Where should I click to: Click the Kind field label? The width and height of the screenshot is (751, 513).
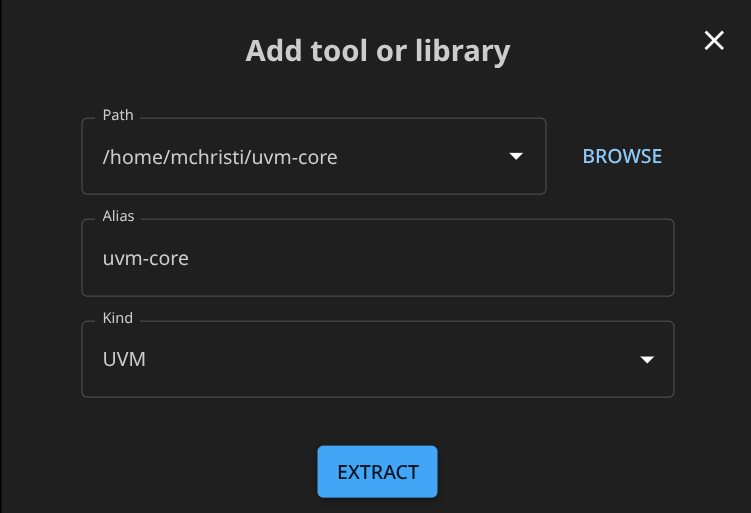[118, 318]
